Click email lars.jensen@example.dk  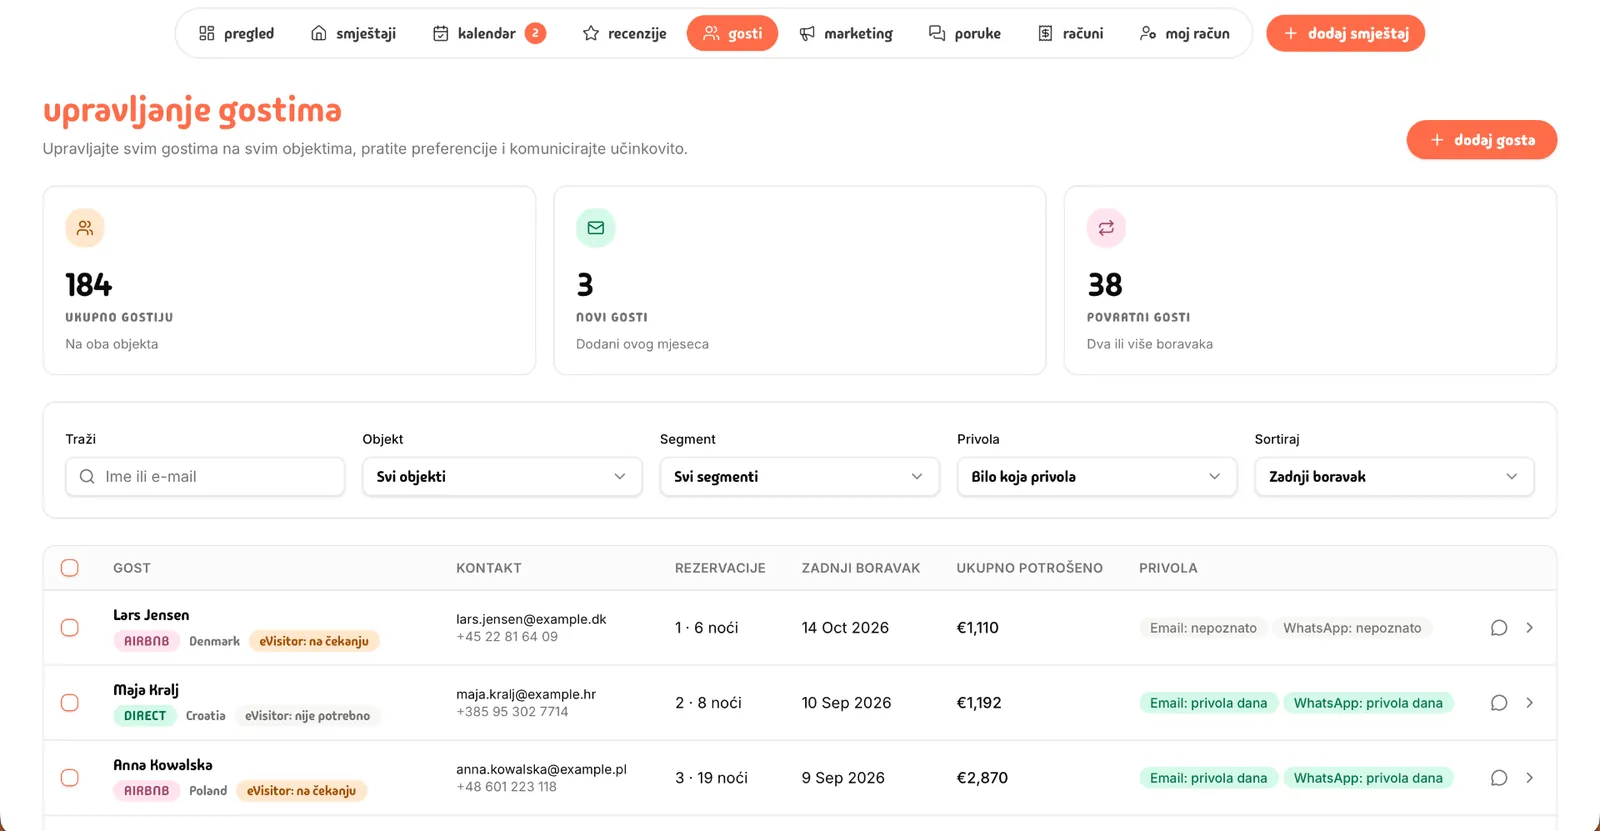tap(531, 619)
